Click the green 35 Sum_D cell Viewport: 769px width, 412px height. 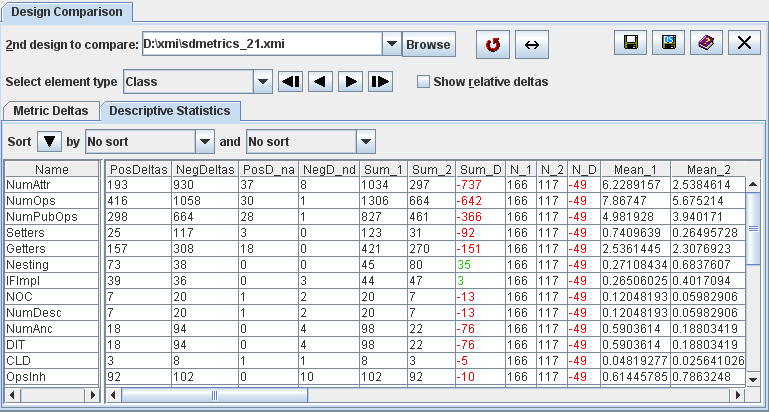pos(481,265)
